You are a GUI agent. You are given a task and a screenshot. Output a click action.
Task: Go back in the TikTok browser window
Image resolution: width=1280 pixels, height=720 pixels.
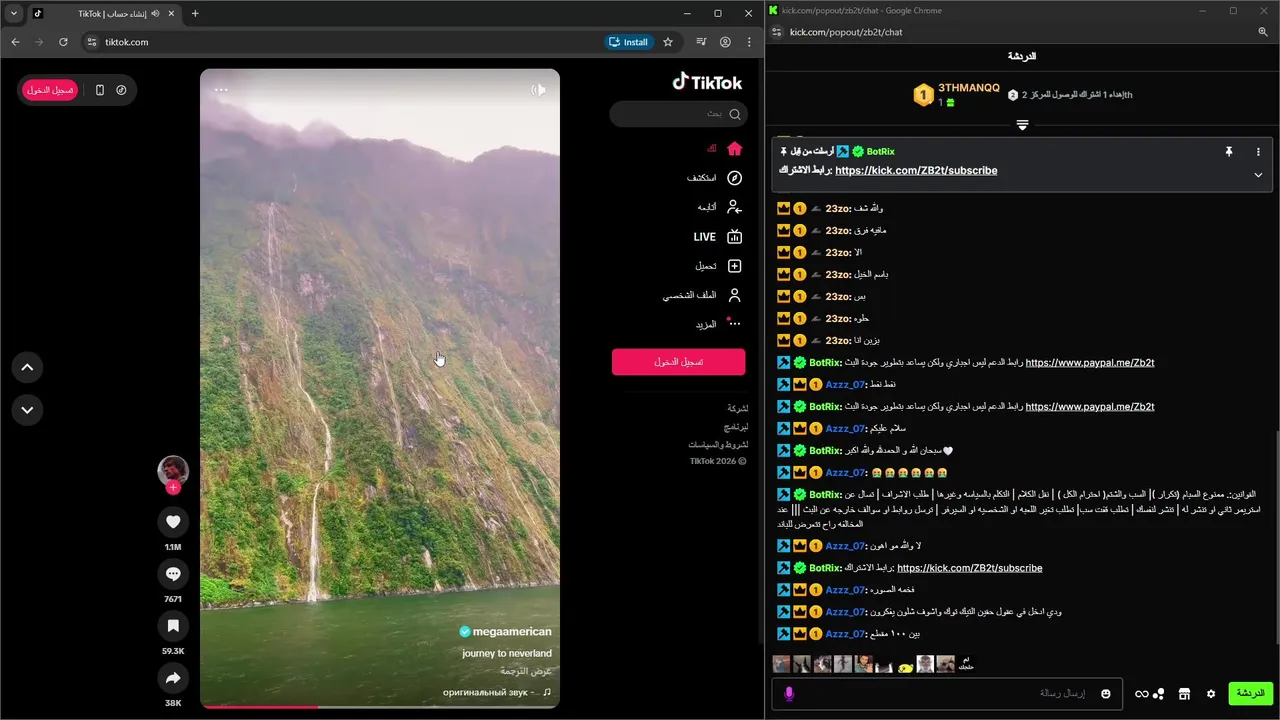[15, 42]
